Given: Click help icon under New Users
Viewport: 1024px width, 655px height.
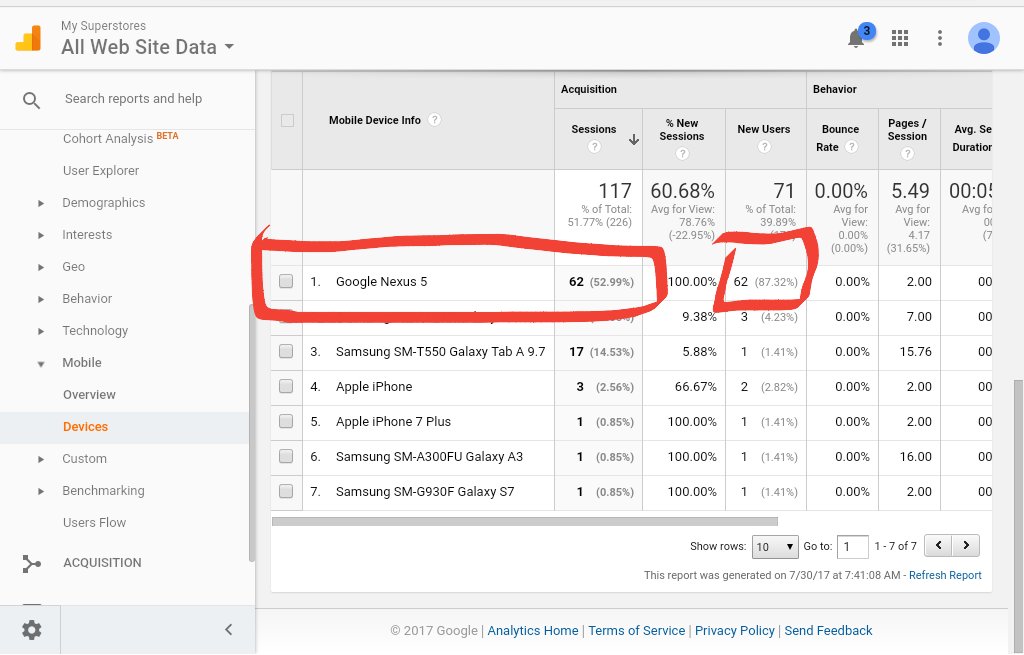Looking at the screenshot, I should pos(764,147).
